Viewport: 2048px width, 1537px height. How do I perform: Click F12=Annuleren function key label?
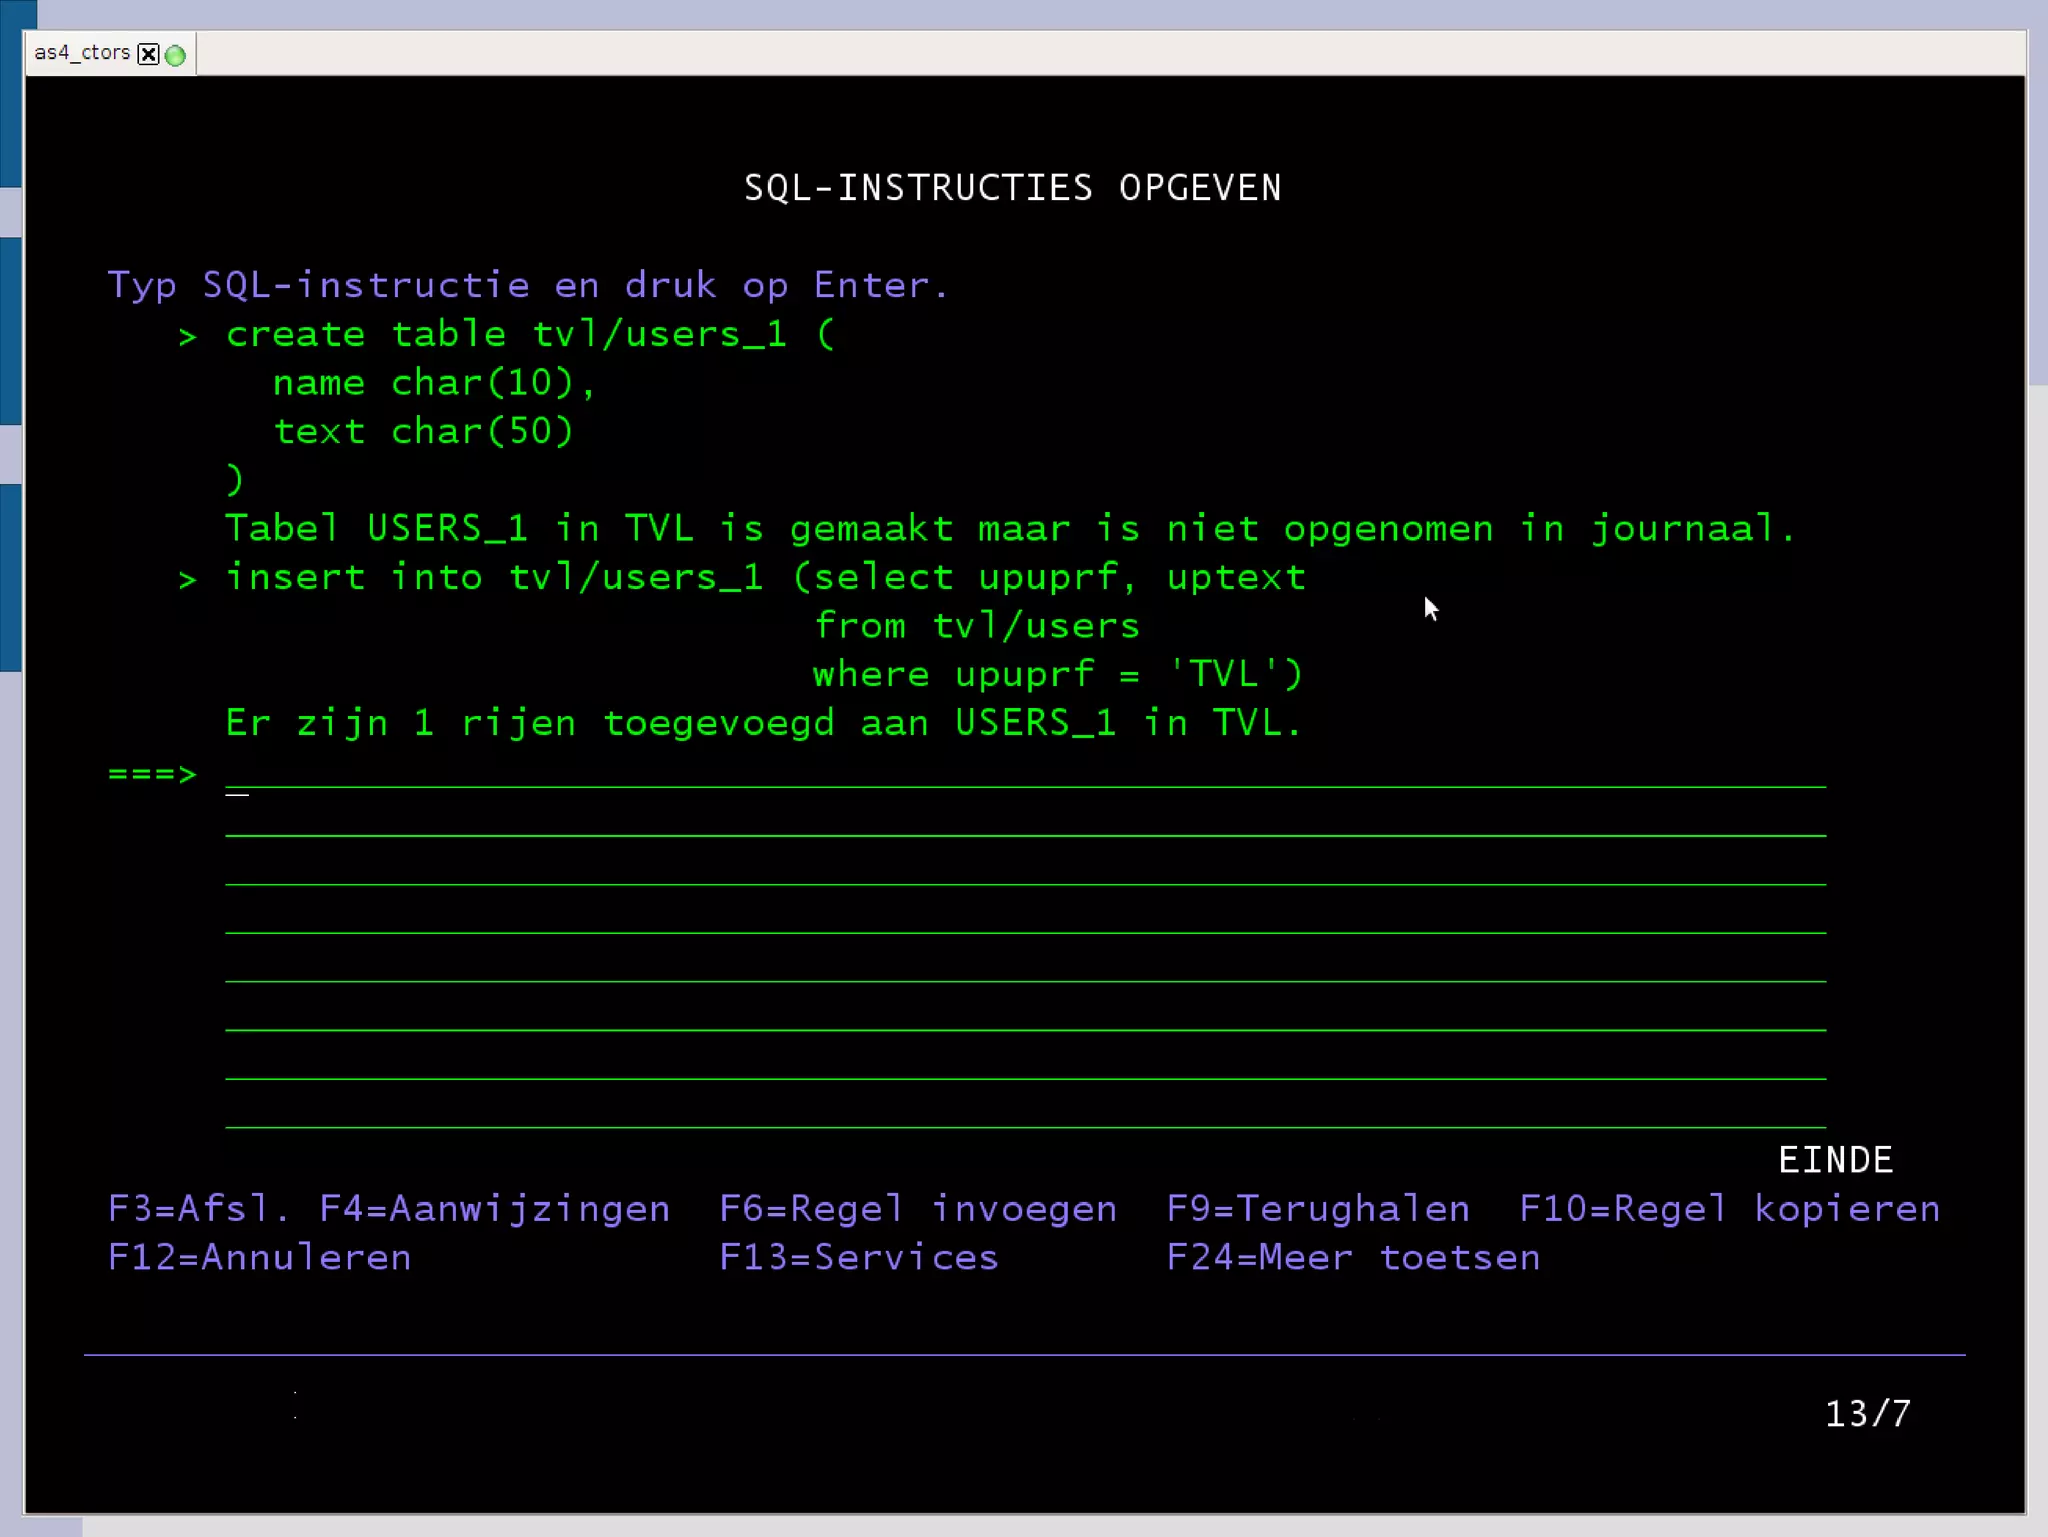(x=259, y=1257)
